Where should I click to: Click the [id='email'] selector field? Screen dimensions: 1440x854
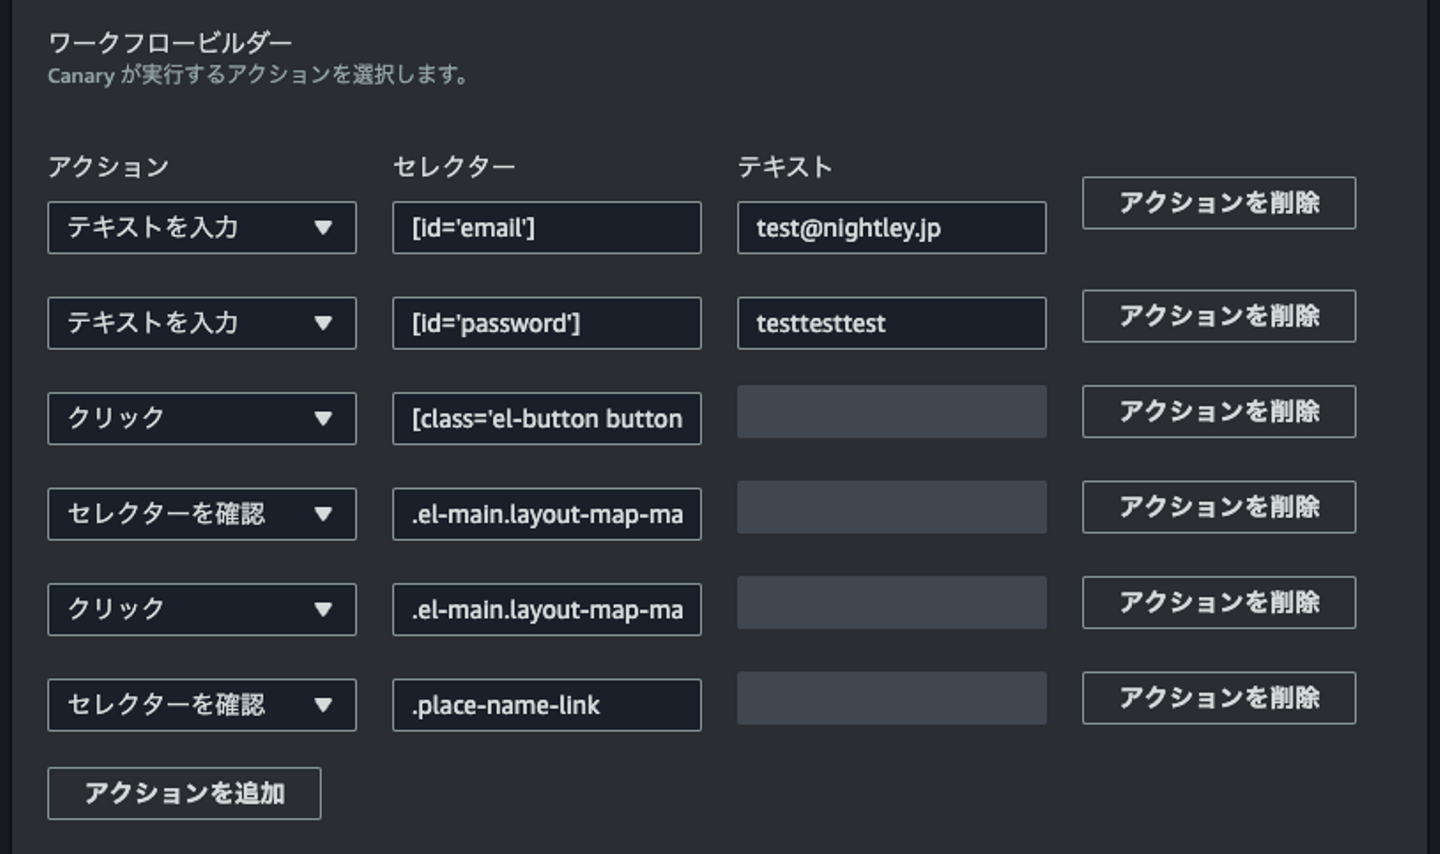click(546, 228)
